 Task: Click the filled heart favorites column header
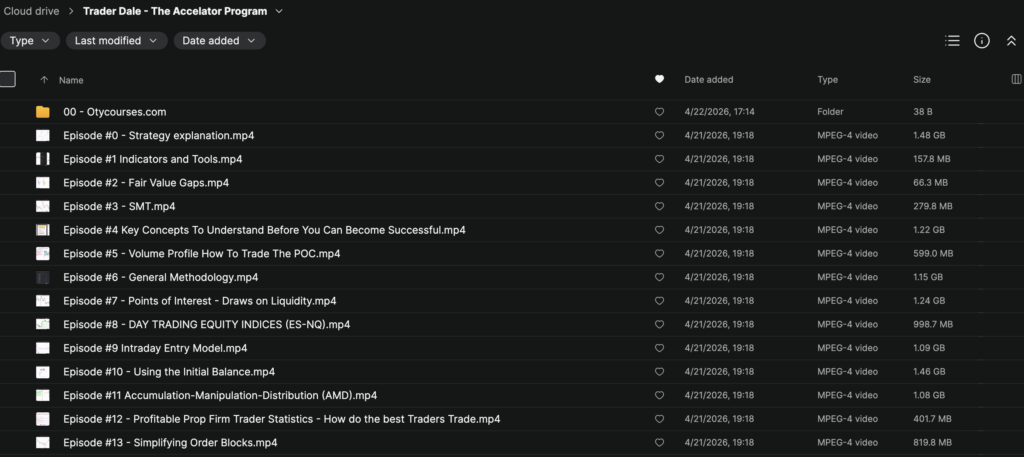click(660, 80)
